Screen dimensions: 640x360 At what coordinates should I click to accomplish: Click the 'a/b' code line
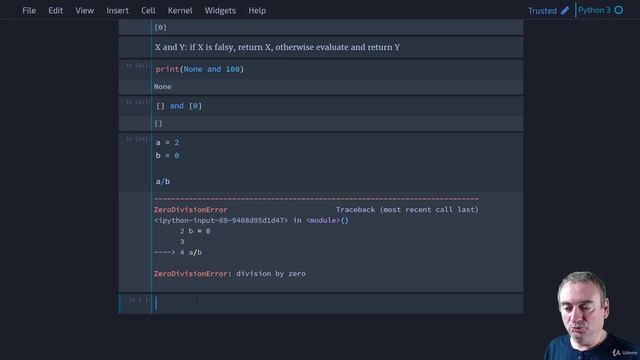pos(162,181)
